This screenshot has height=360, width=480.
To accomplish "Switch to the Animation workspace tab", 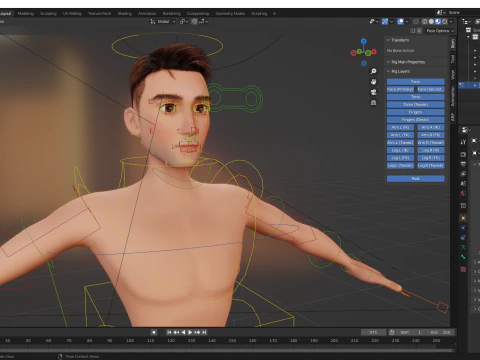I will (147, 14).
